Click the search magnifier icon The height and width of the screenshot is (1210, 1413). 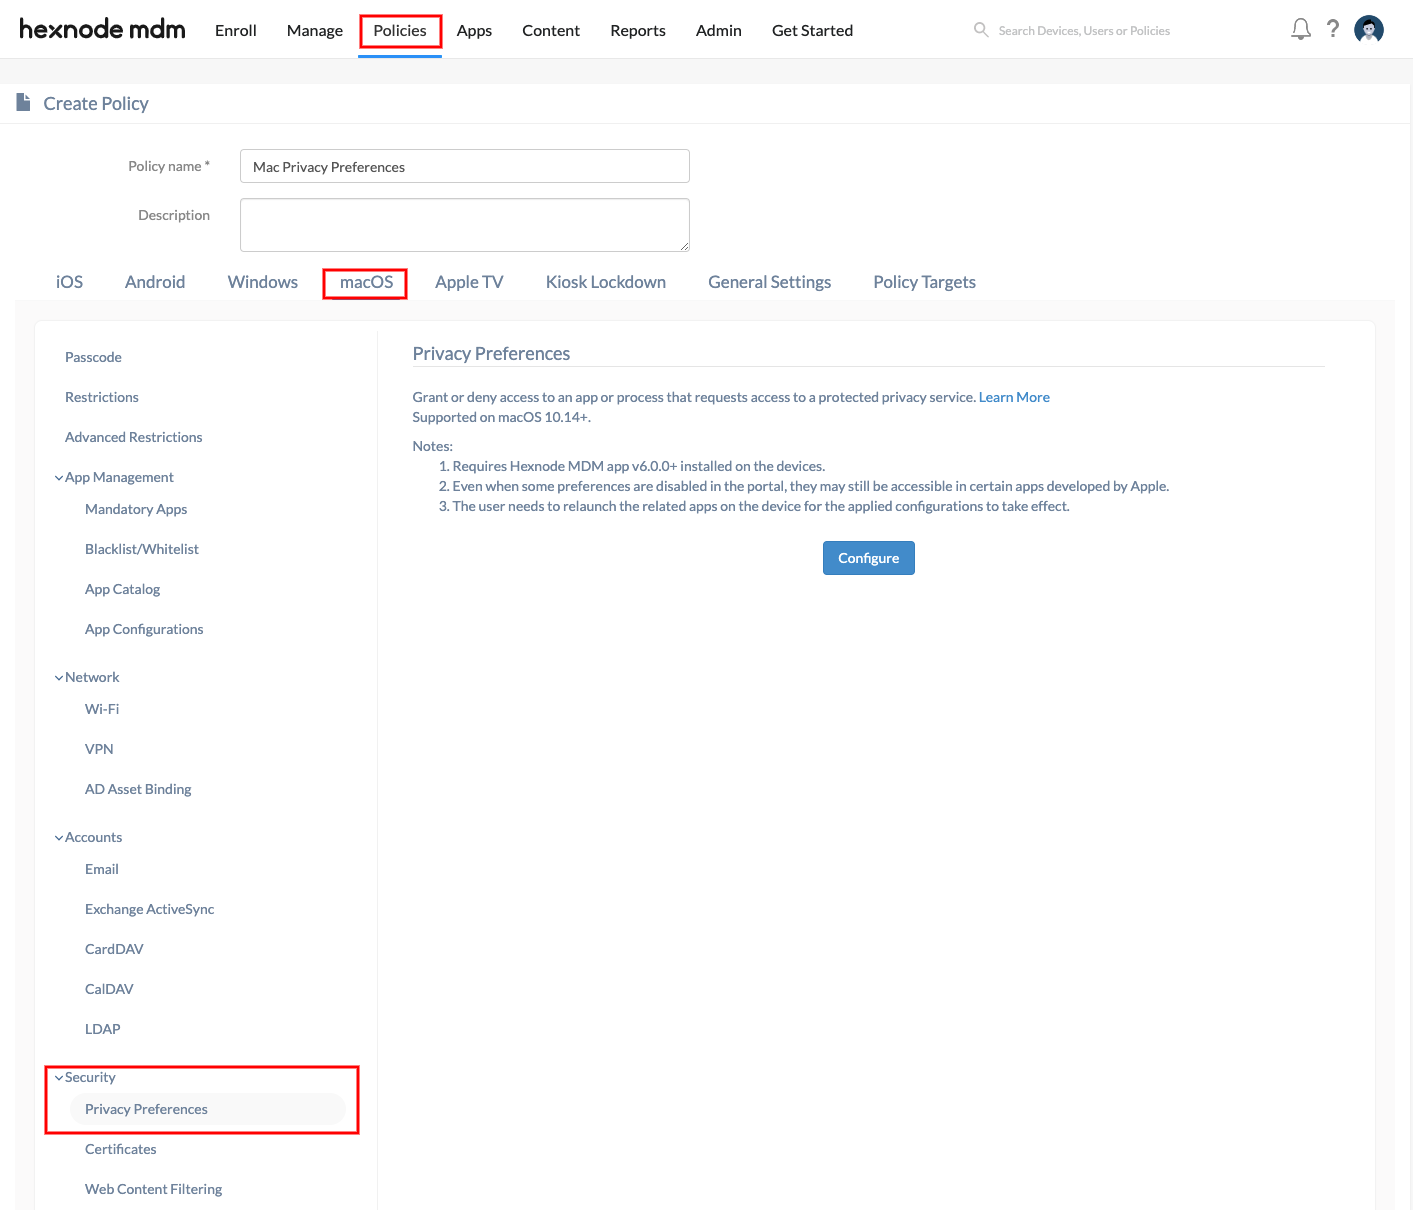coord(981,30)
